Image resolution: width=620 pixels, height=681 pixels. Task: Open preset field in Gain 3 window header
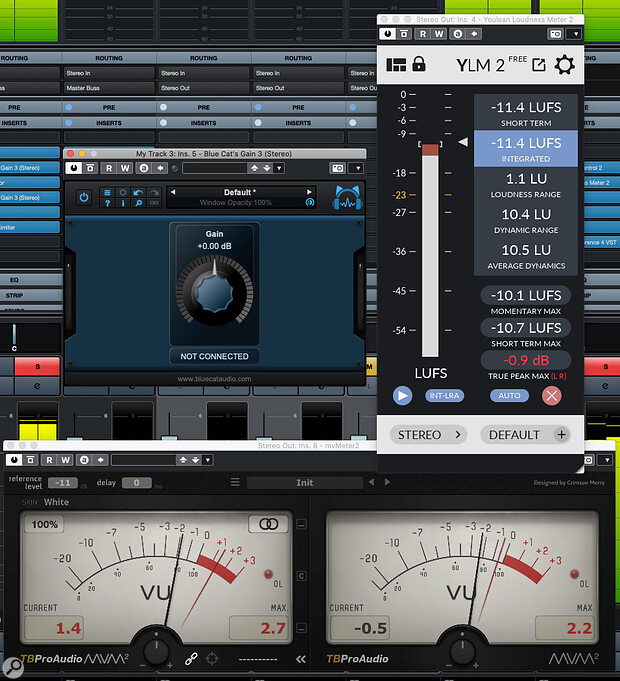(215, 168)
